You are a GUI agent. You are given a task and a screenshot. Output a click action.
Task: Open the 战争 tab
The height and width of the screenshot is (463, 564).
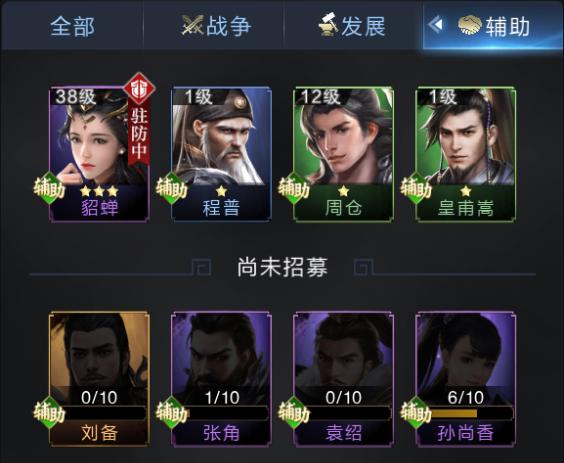pos(214,26)
